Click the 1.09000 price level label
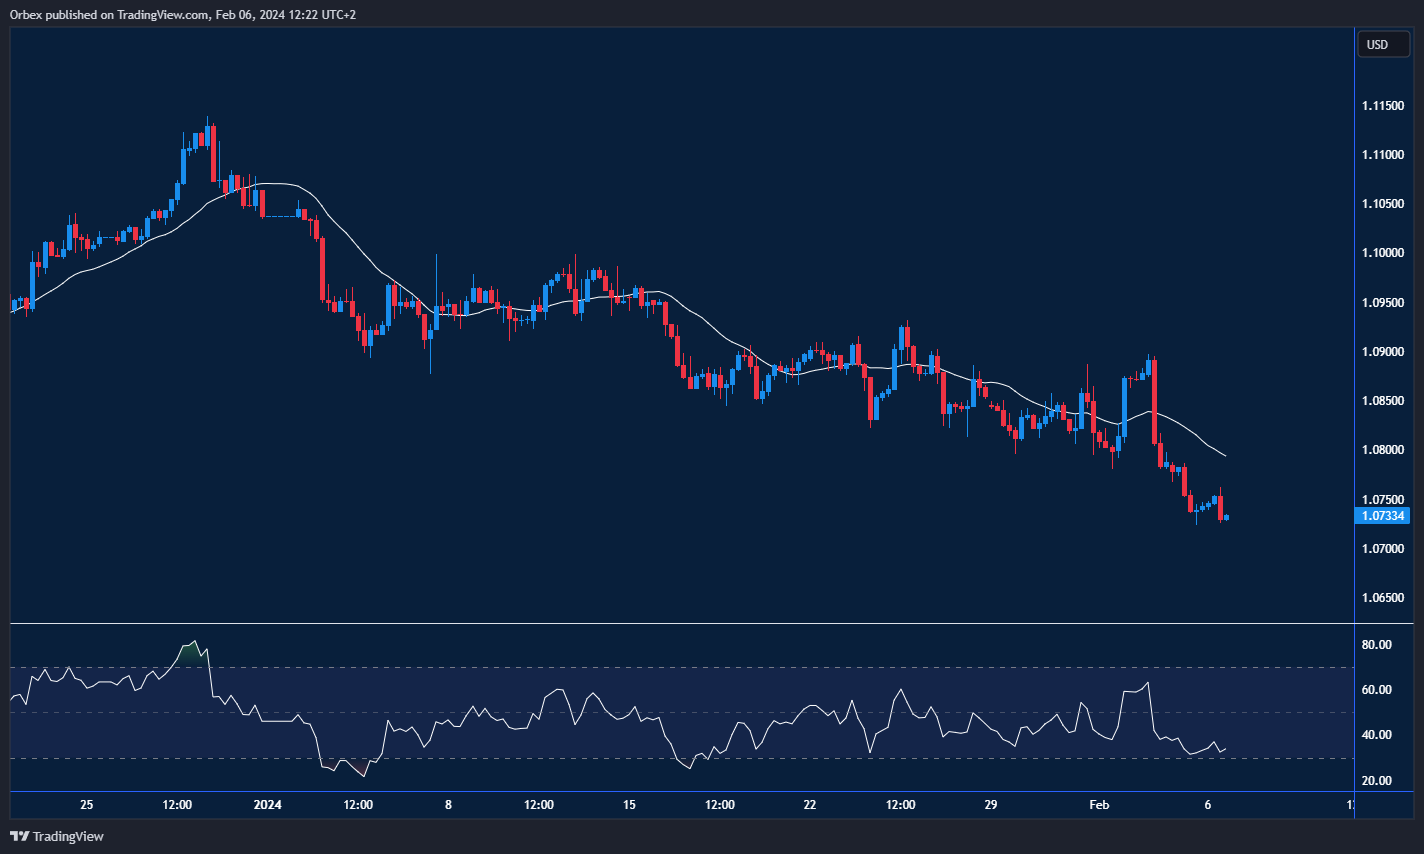1424x854 pixels. tap(1382, 352)
